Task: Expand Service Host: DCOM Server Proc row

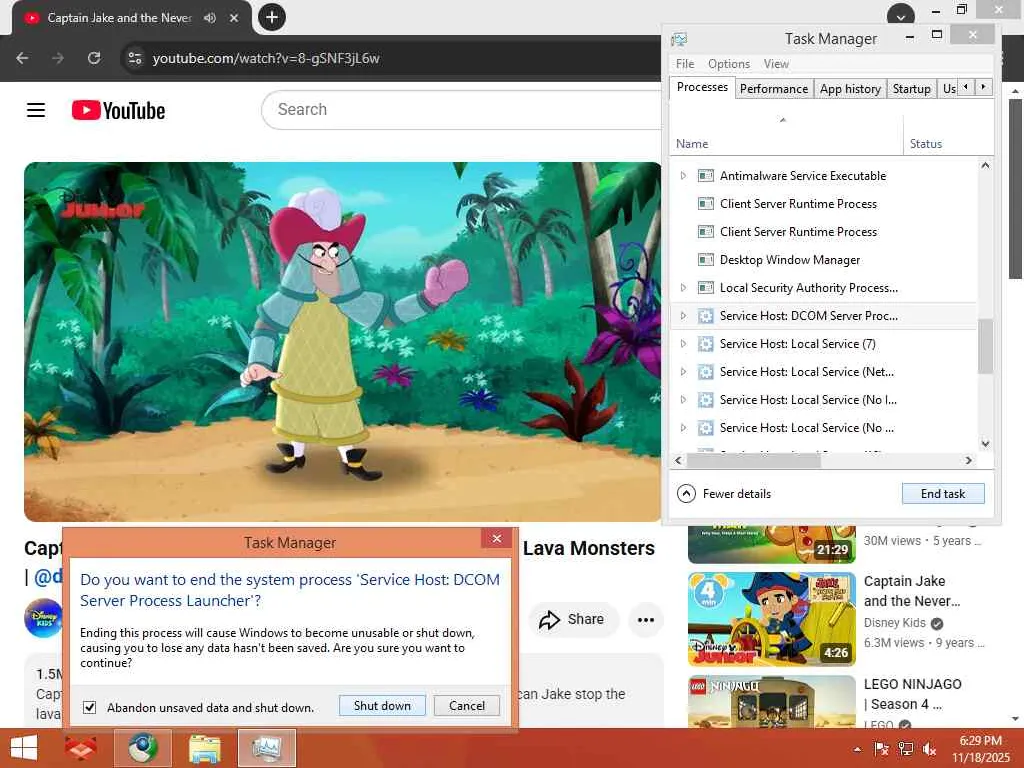Action: [683, 316]
